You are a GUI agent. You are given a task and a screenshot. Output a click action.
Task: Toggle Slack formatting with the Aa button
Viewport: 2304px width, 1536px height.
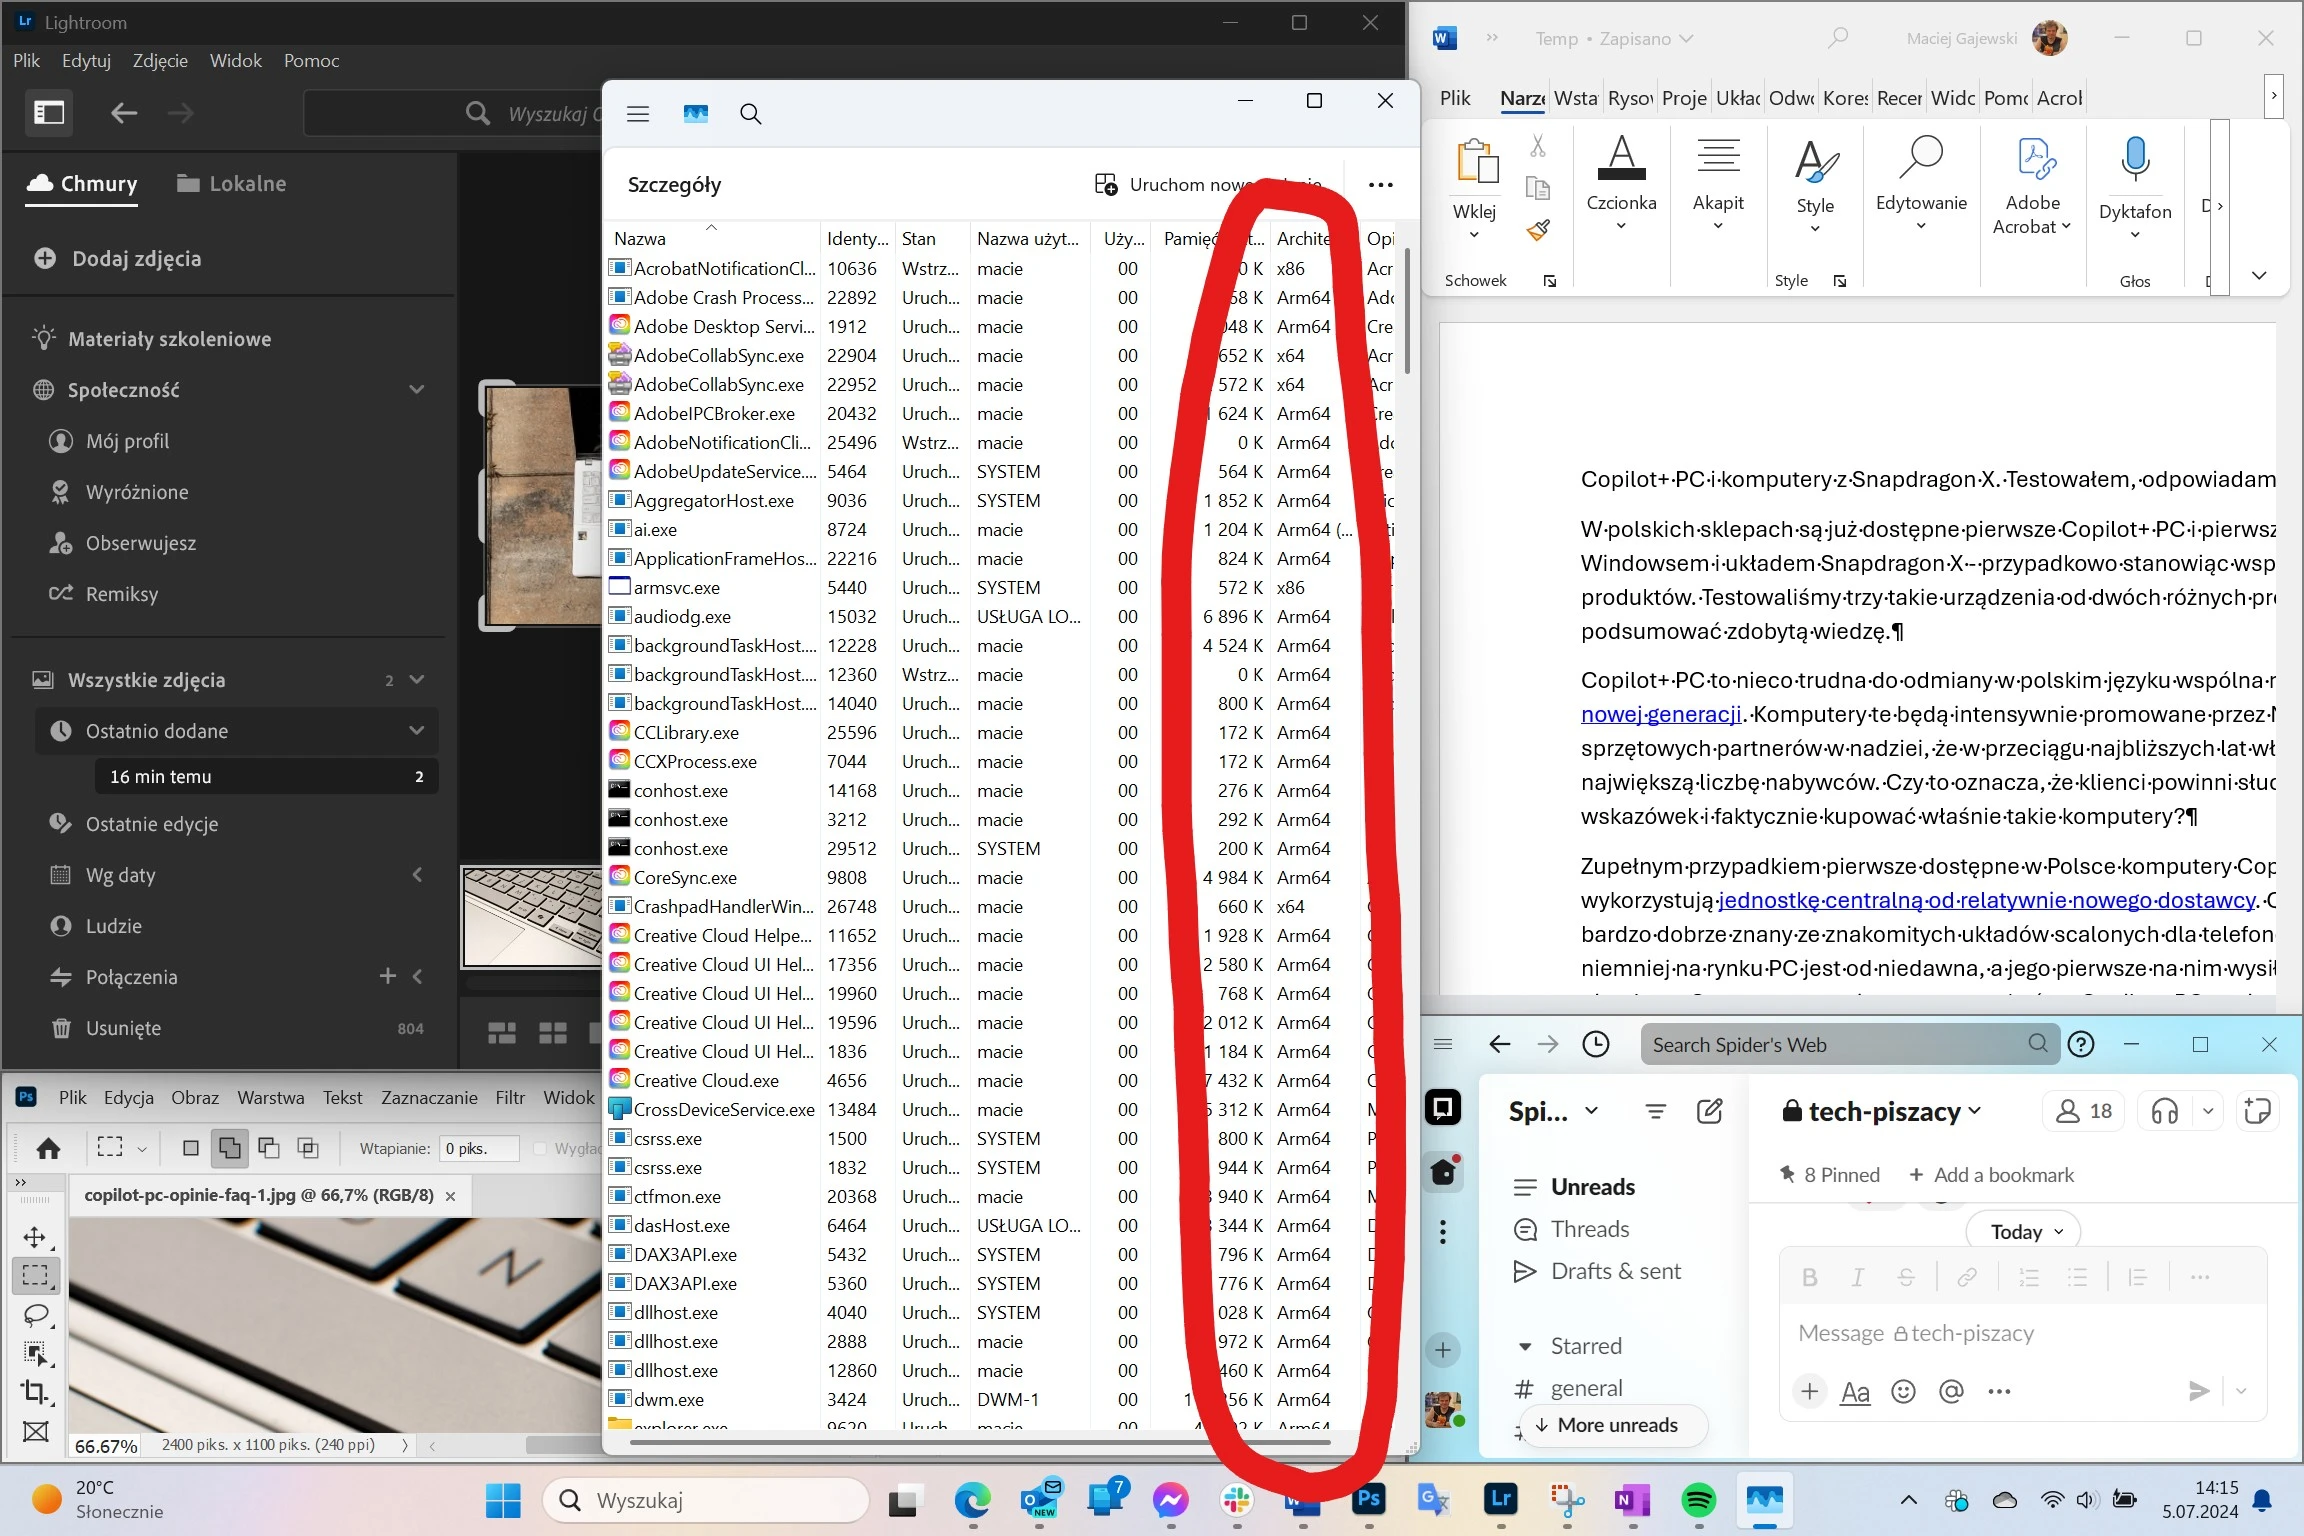click(1855, 1391)
